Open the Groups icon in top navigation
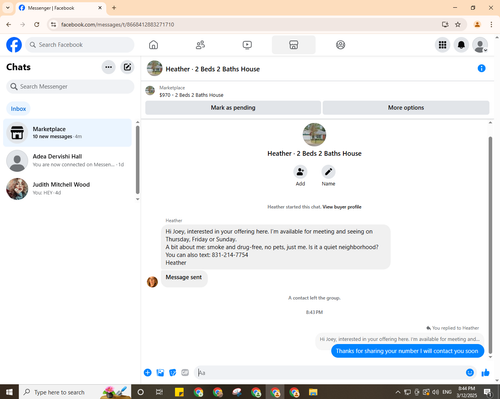Image resolution: width=500 pixels, height=399 pixels. (340, 45)
